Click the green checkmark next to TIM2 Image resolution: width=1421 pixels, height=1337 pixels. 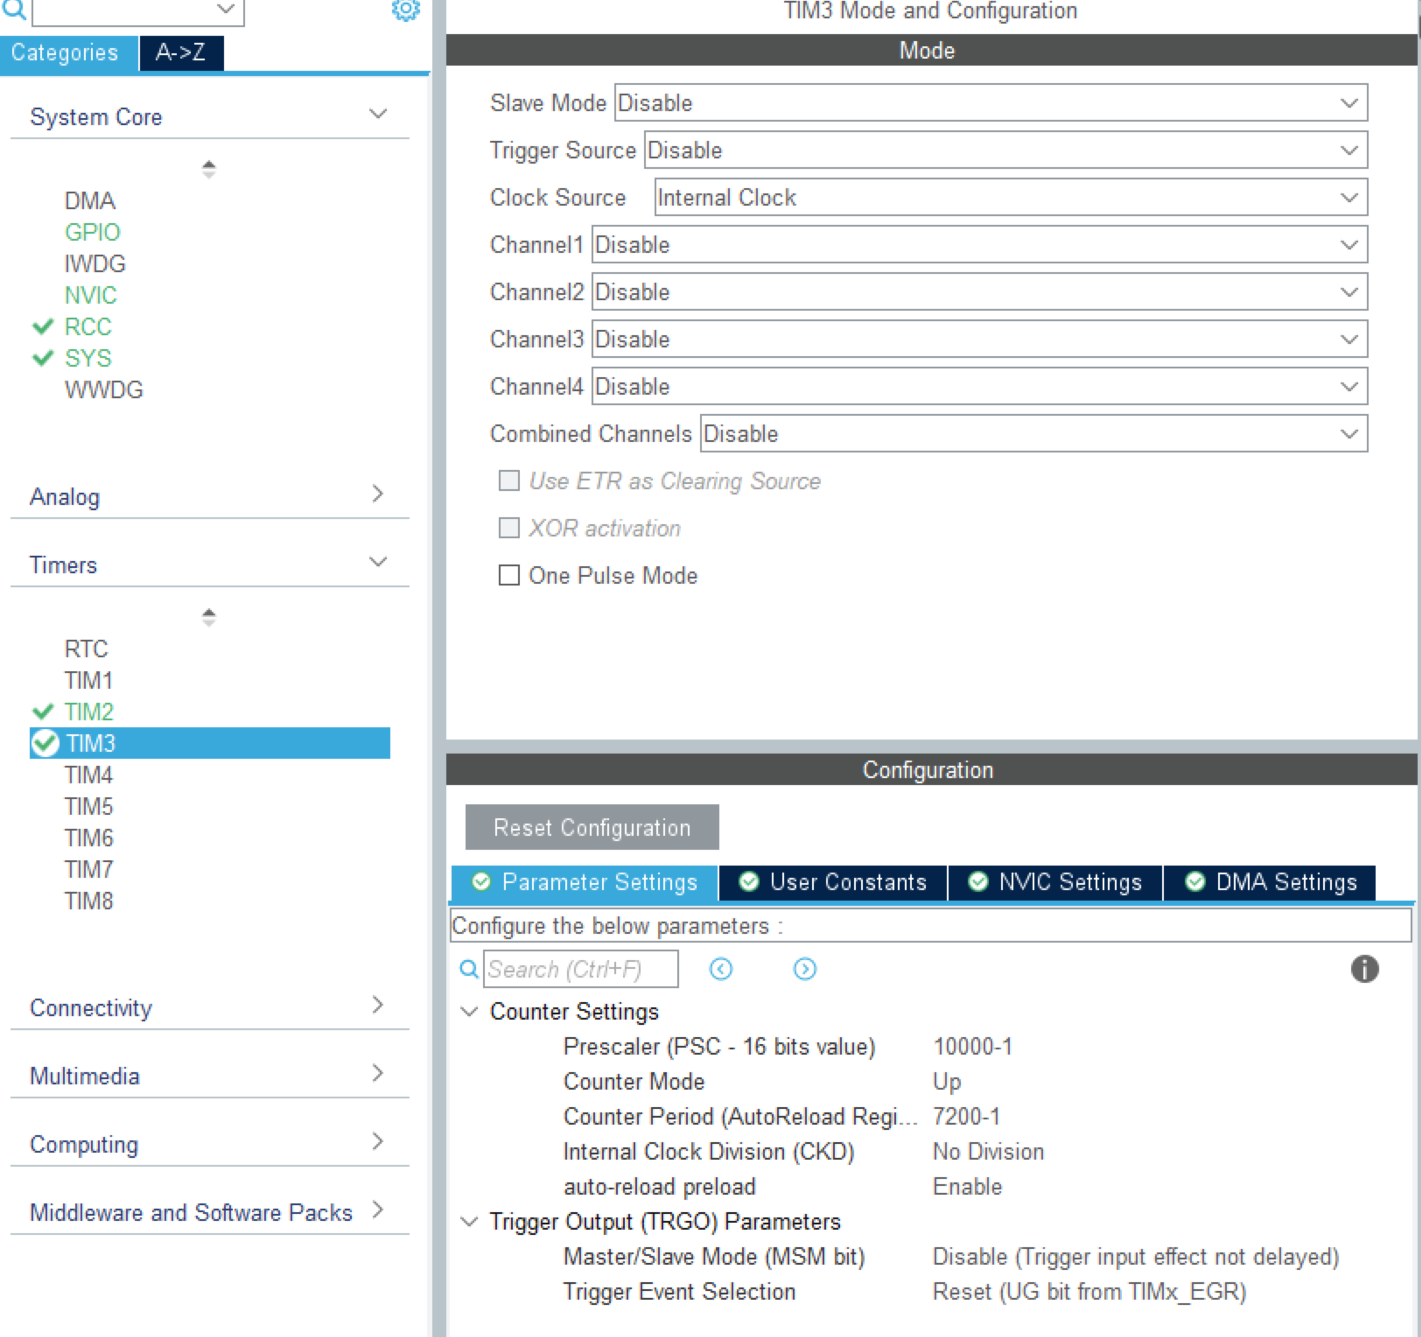coord(43,712)
